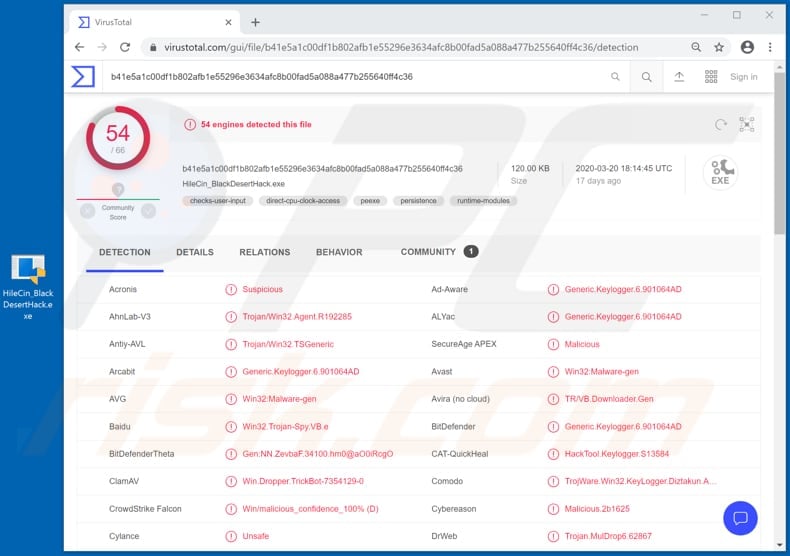Image resolution: width=790 pixels, height=556 pixels.
Task: Click the community score bar
Action: pos(118,199)
